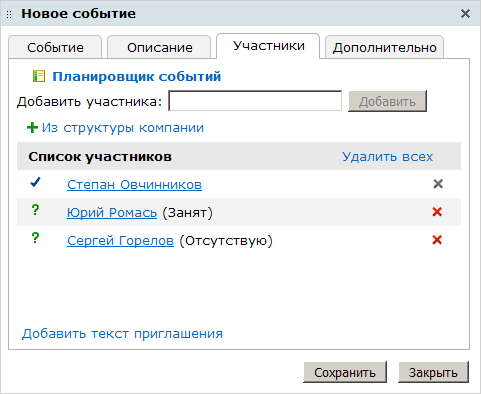Viewport: 481px width, 394px height.
Task: Select the Участники tab
Action: (x=268, y=46)
